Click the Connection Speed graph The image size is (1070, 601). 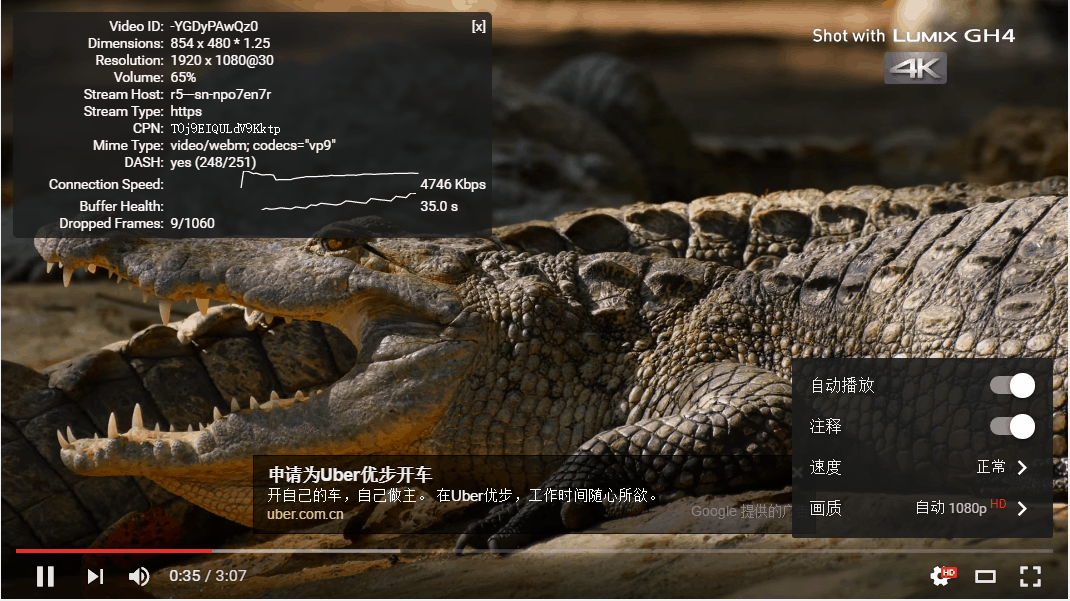point(330,179)
